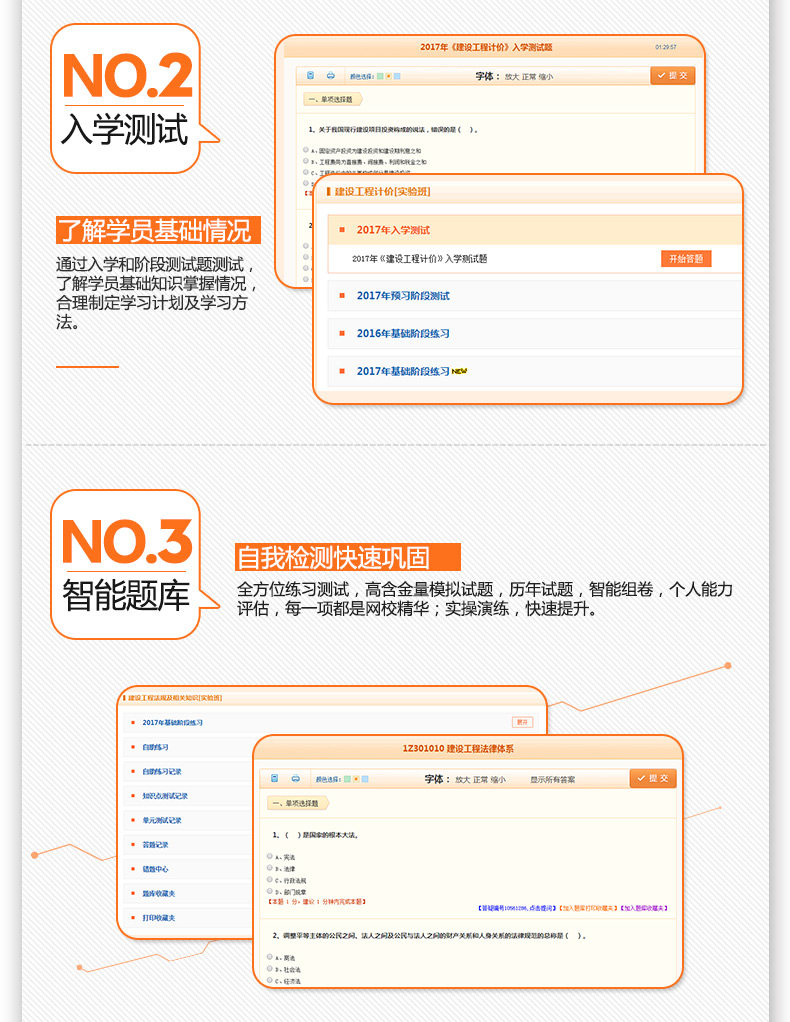
Task: Click 加入题库打印收藏夹 link
Action: (589, 908)
